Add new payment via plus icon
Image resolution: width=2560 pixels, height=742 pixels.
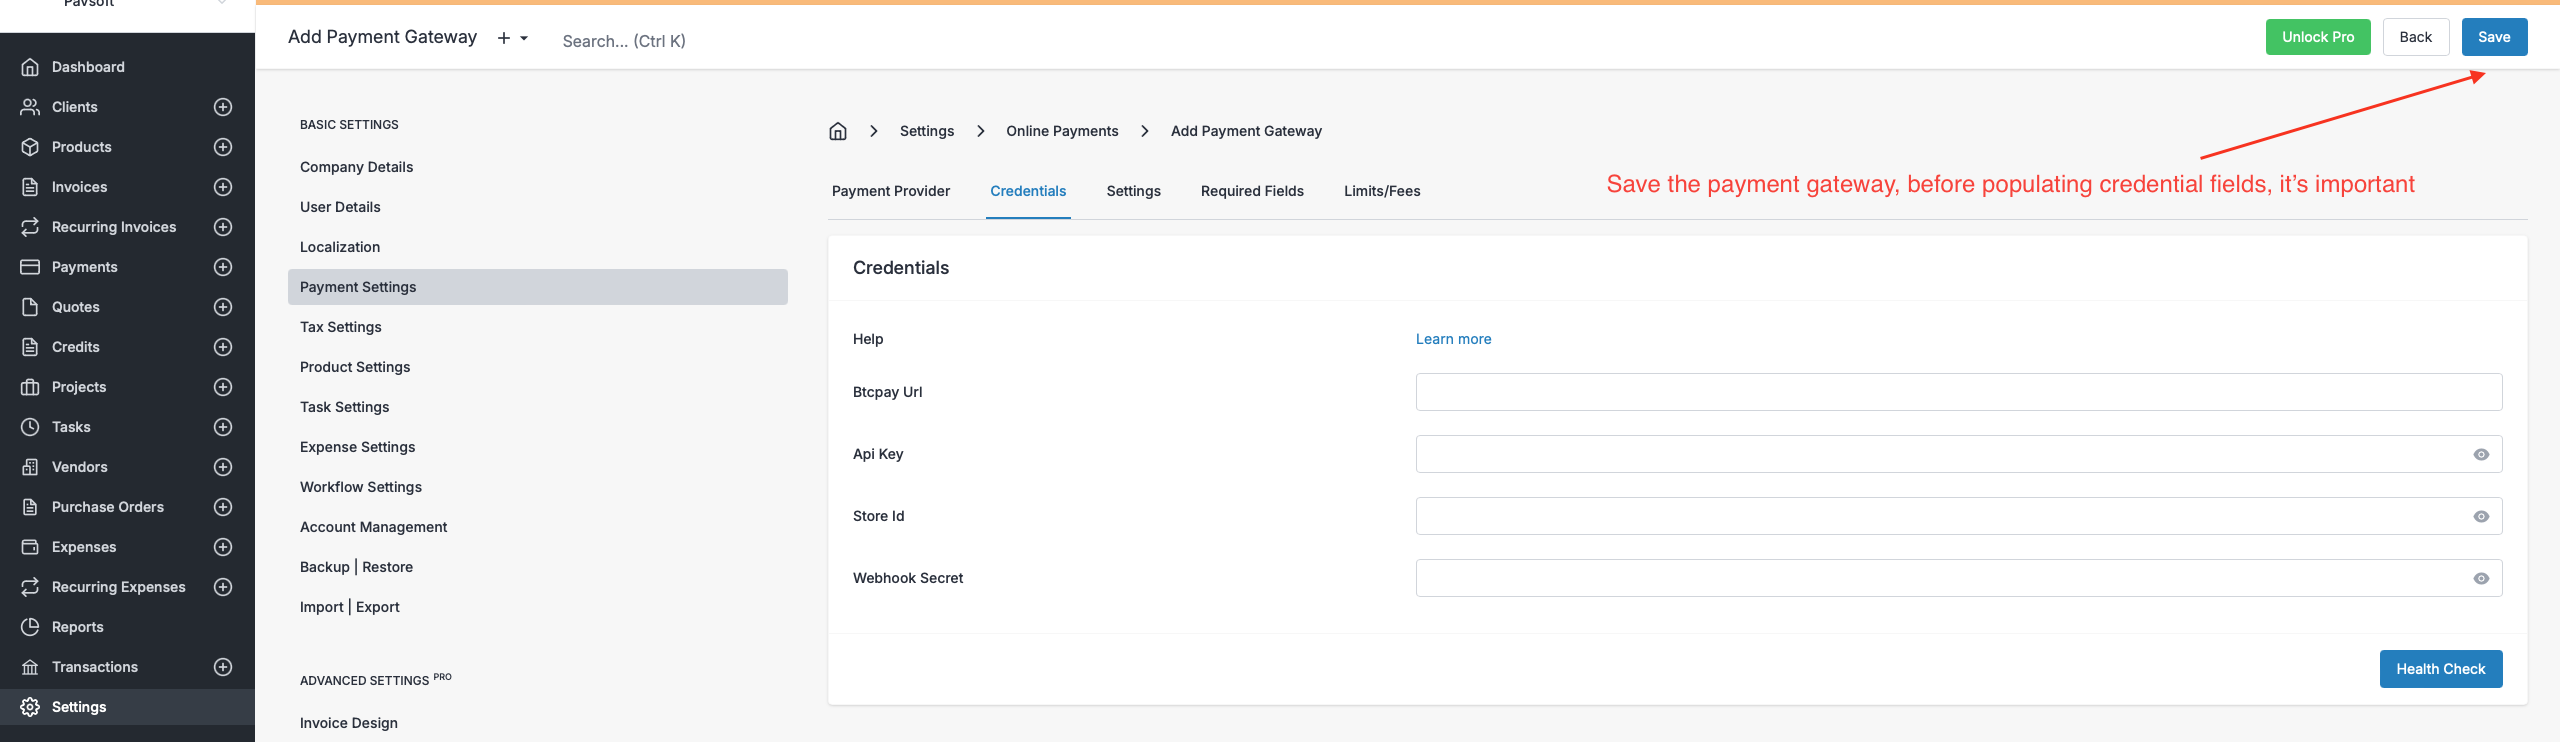[223, 267]
